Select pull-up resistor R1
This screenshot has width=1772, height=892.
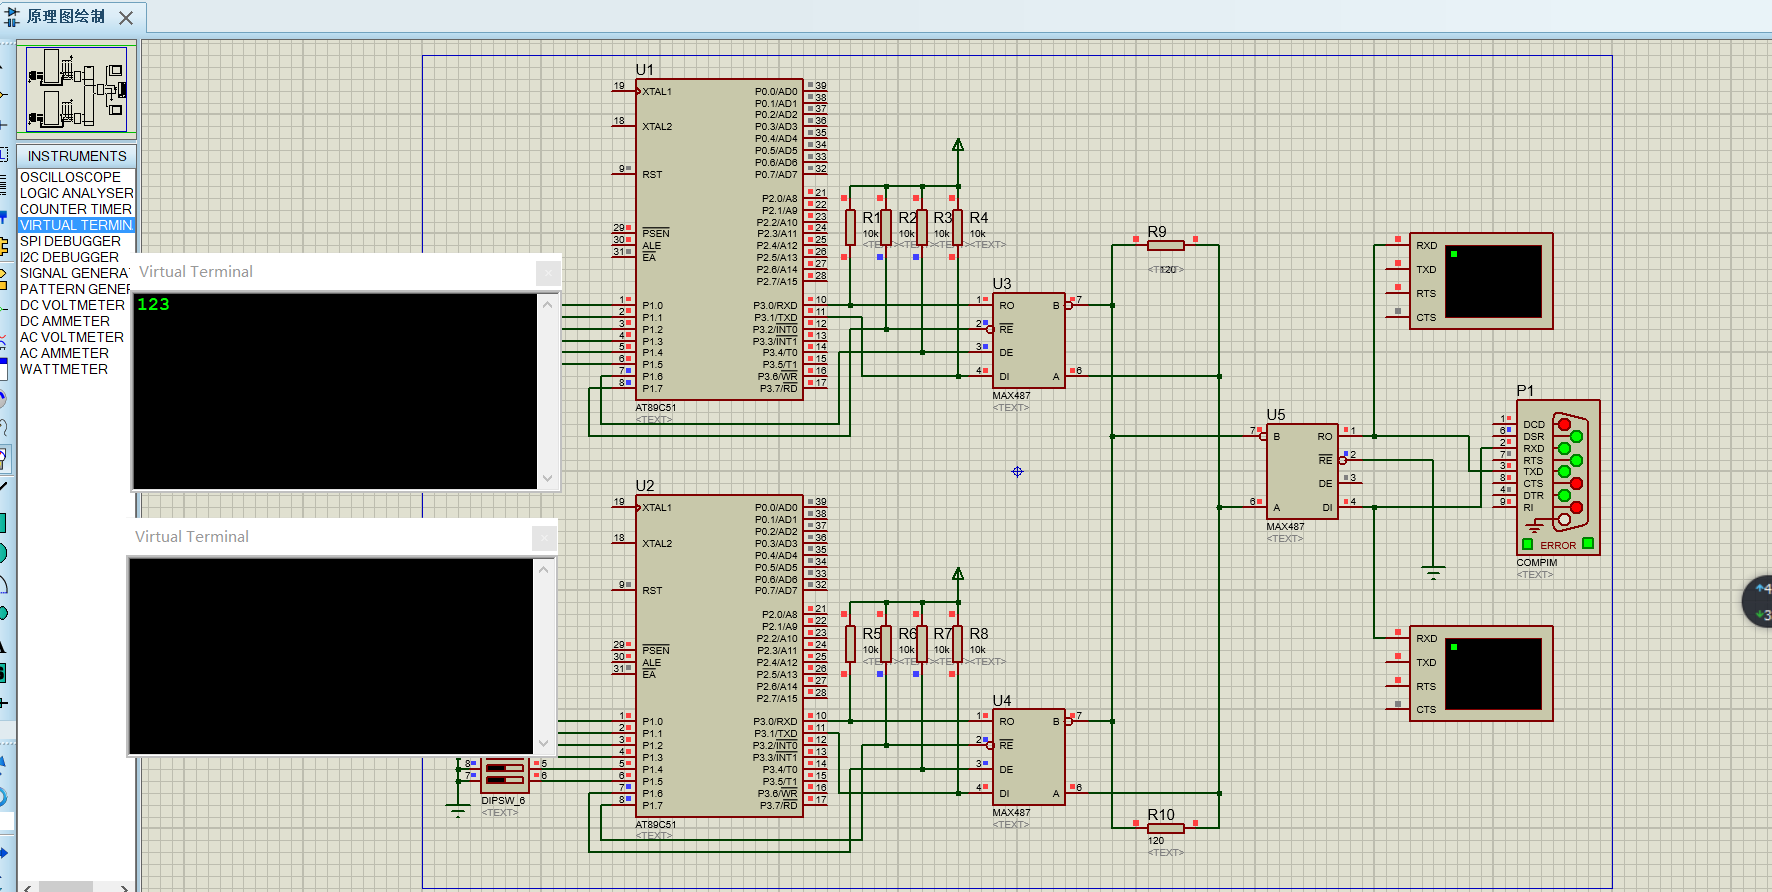coord(851,227)
